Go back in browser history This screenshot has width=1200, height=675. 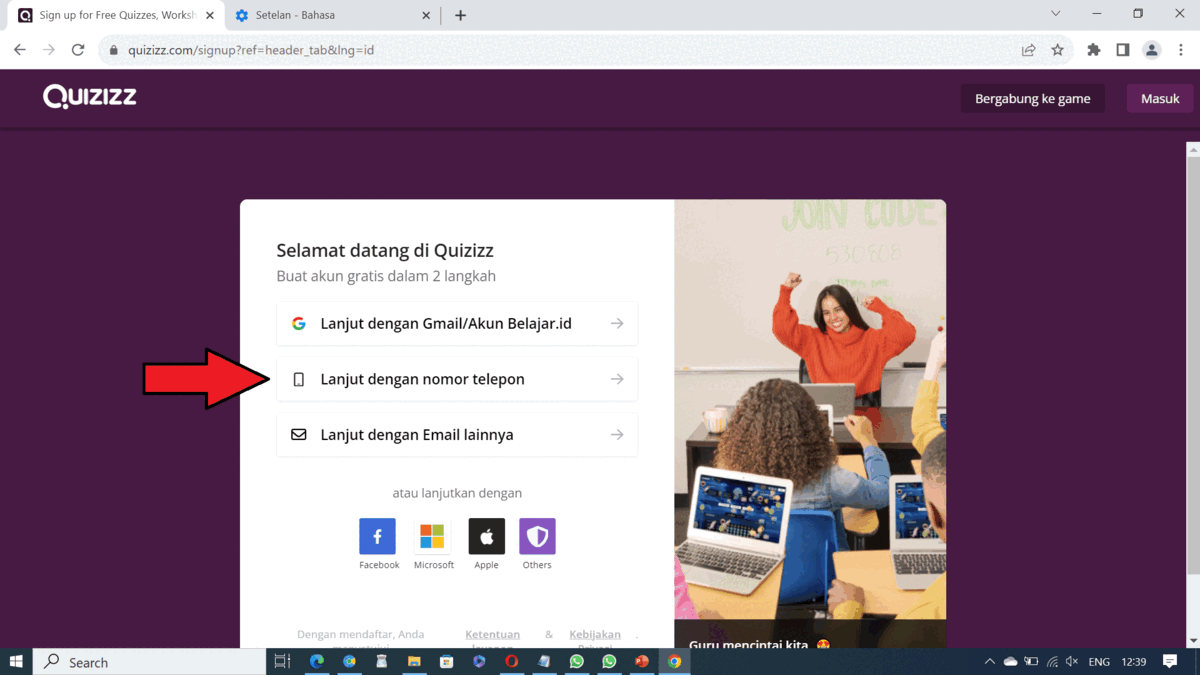point(20,50)
